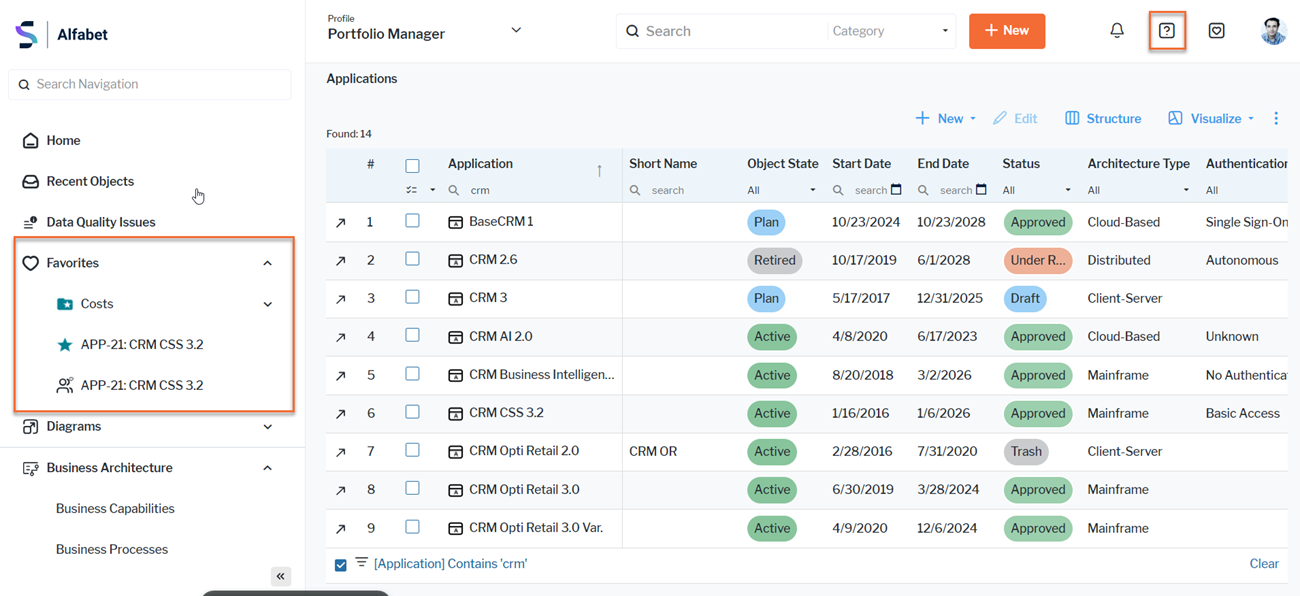Open Data Quality Issues in navigation

coord(100,222)
